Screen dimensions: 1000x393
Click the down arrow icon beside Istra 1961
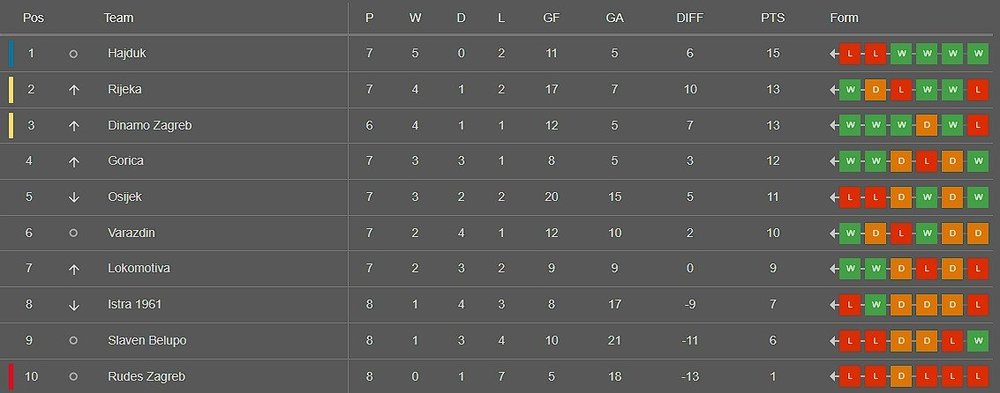(73, 305)
